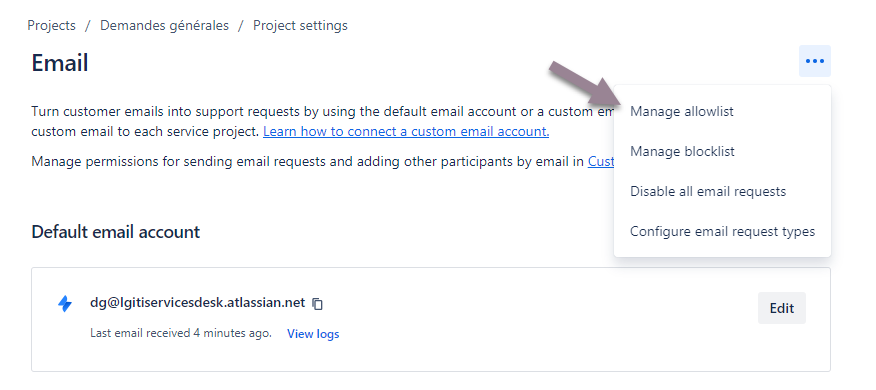Click the Email page heading
Screen dimensions: 876x390
(60, 63)
